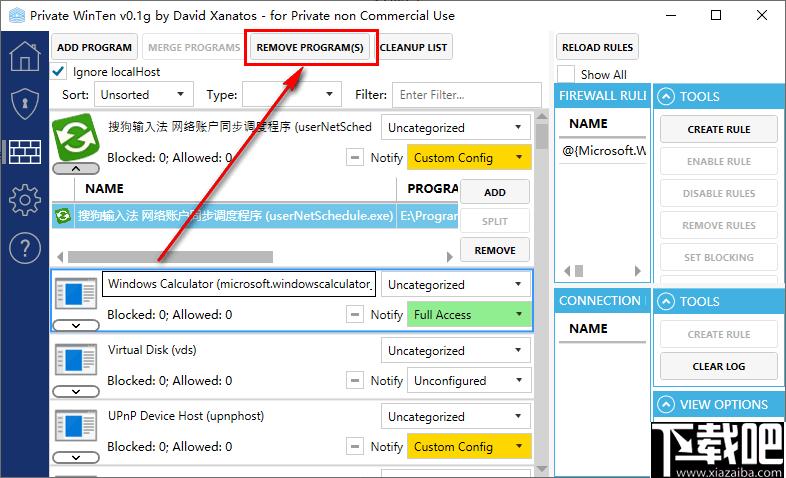Click ADD button beside program file list

tap(495, 192)
